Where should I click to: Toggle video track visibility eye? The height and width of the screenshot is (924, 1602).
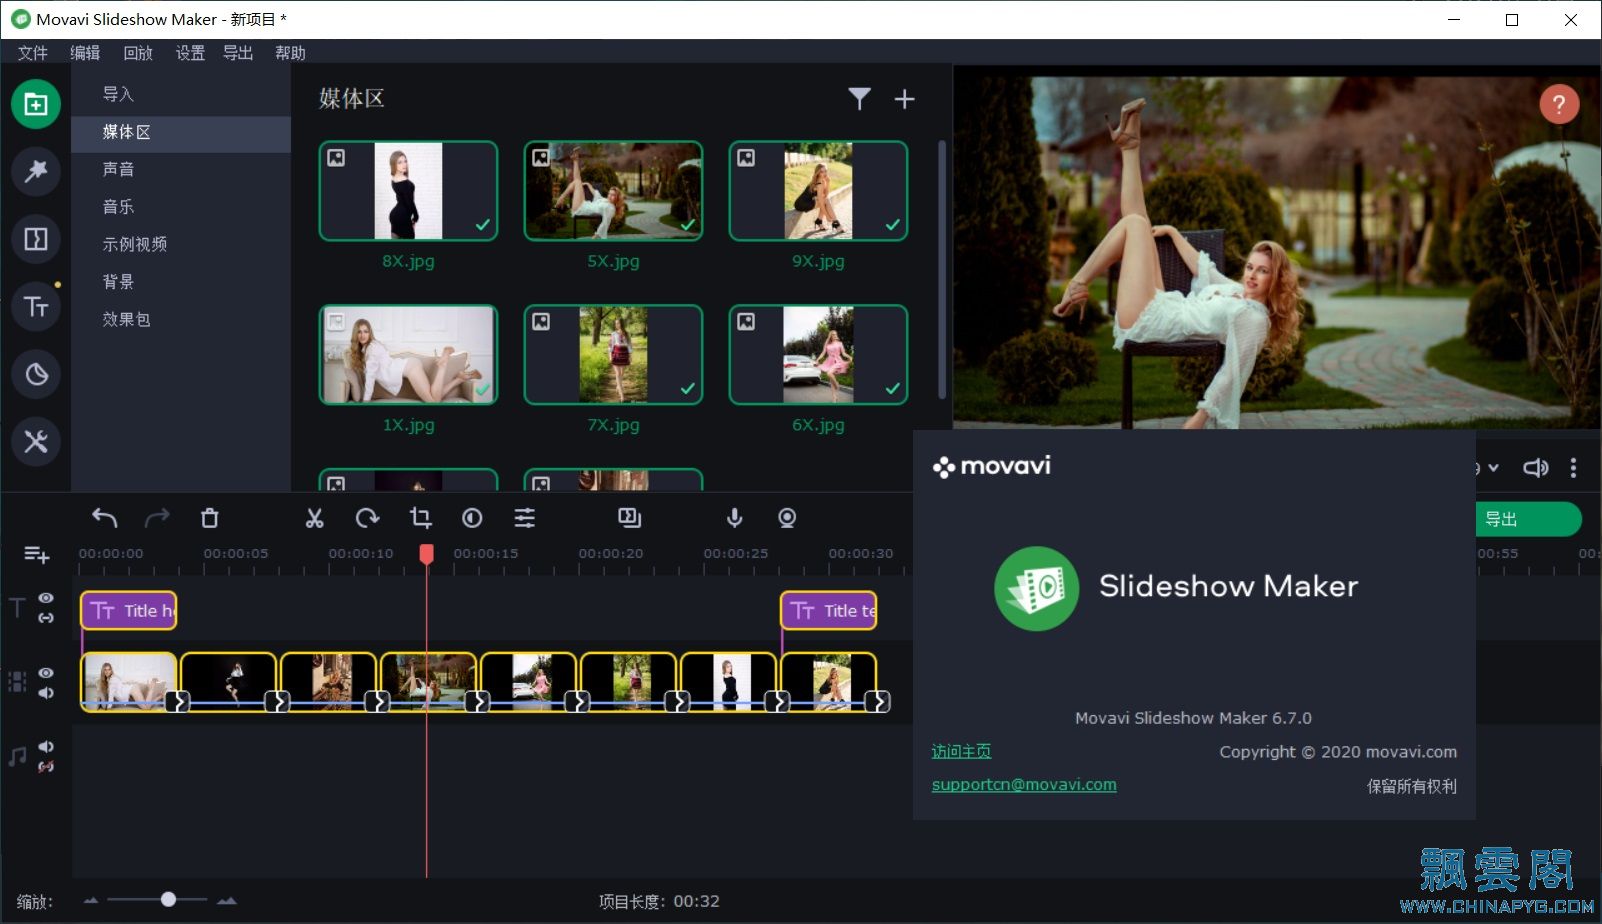46,673
